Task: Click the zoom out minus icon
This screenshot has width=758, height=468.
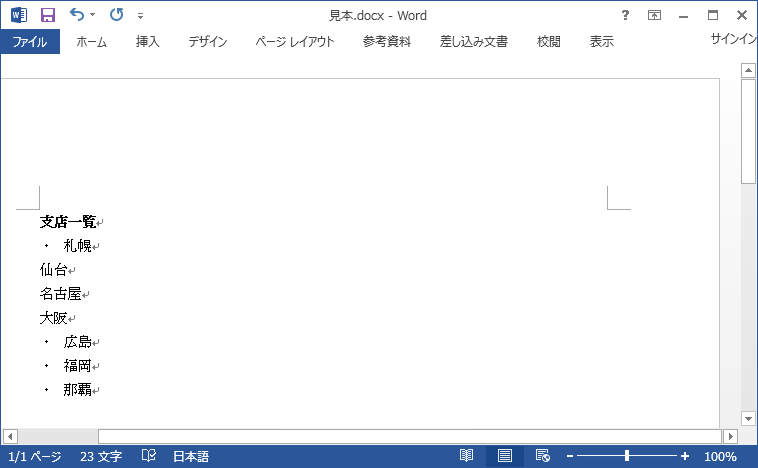Action: (570, 456)
